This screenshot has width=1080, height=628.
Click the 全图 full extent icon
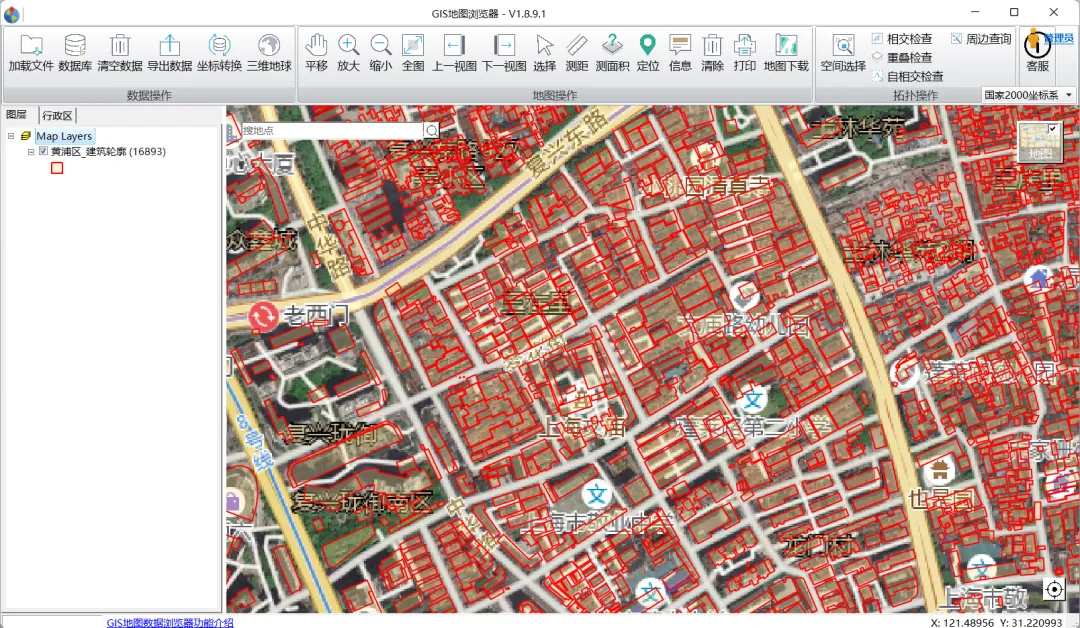tap(413, 45)
